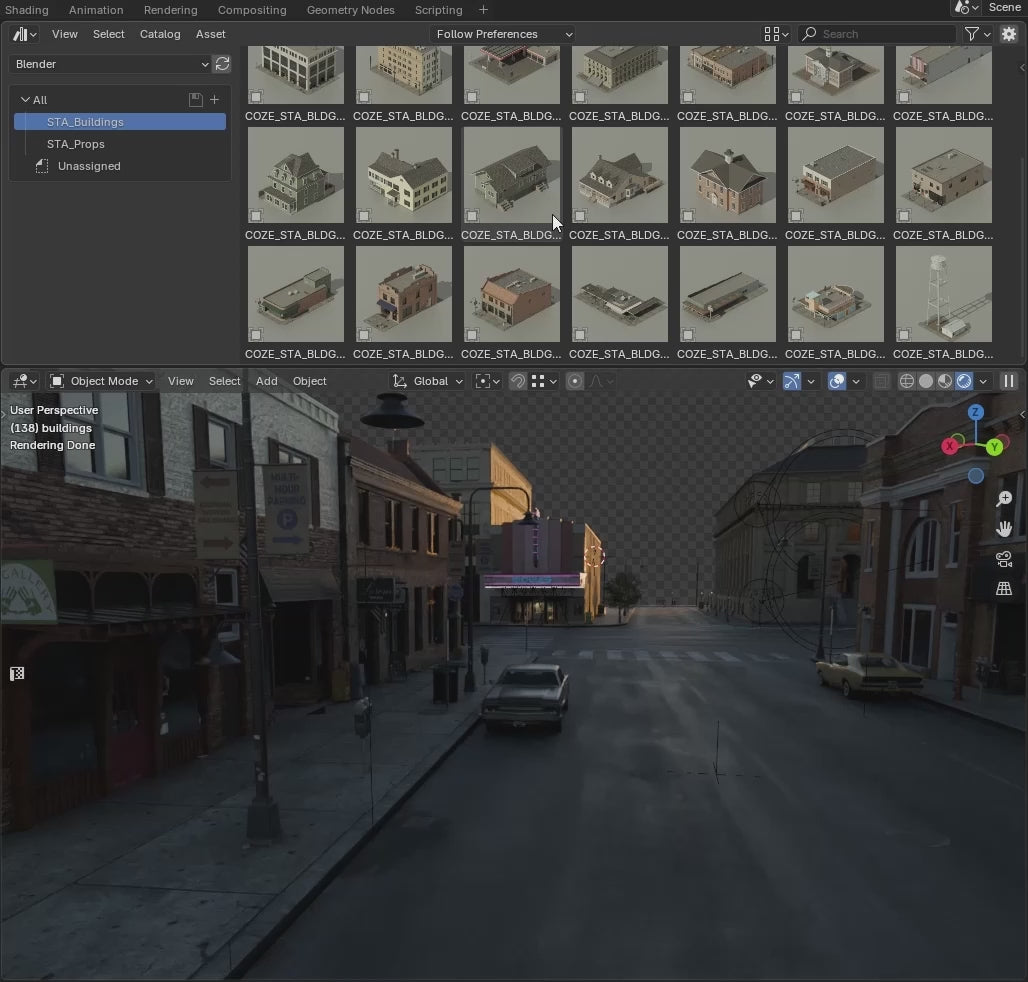
Task: Open the Follow Preferences library dropdown
Action: click(502, 33)
